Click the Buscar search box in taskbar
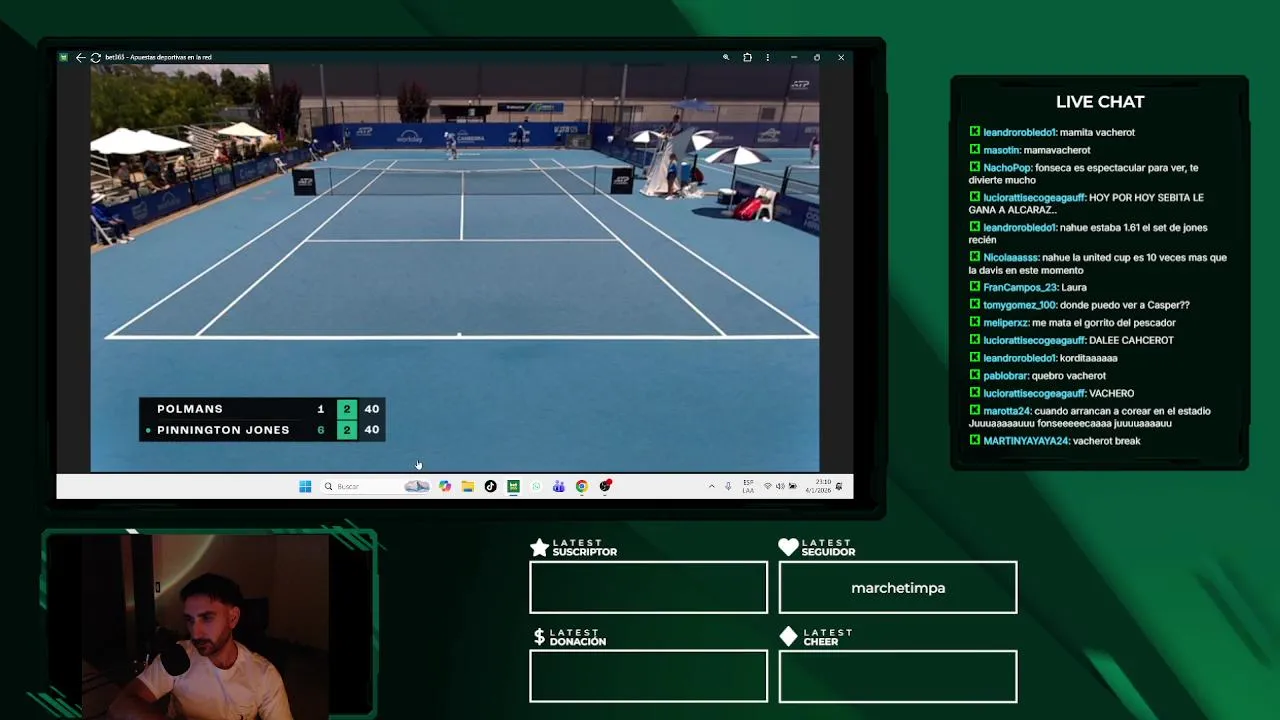Image resolution: width=1280 pixels, height=720 pixels. click(x=376, y=486)
